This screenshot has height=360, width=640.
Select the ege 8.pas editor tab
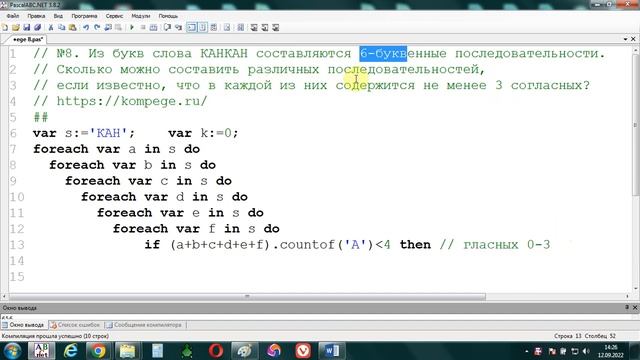click(x=27, y=40)
